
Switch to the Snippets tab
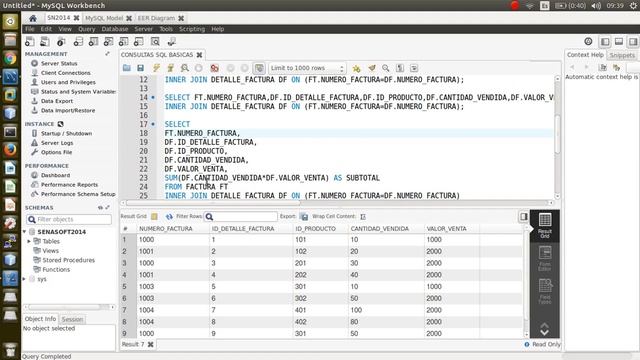pos(622,55)
